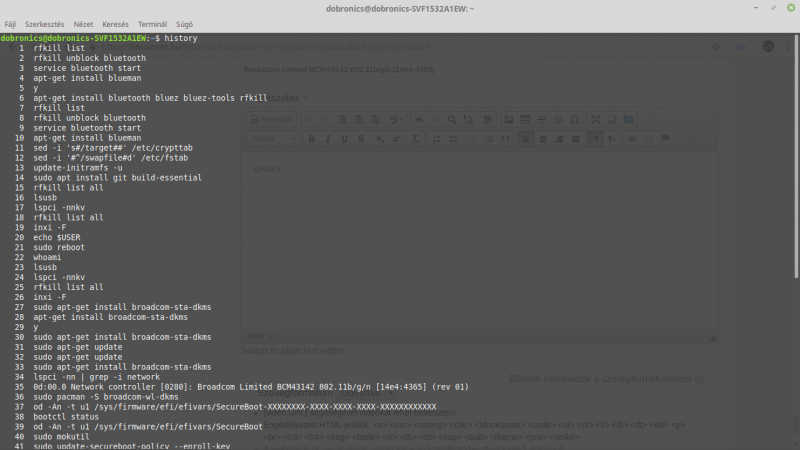Maximize the editor with the expand icon
The width and height of the screenshot is (800, 450).
click(595, 119)
